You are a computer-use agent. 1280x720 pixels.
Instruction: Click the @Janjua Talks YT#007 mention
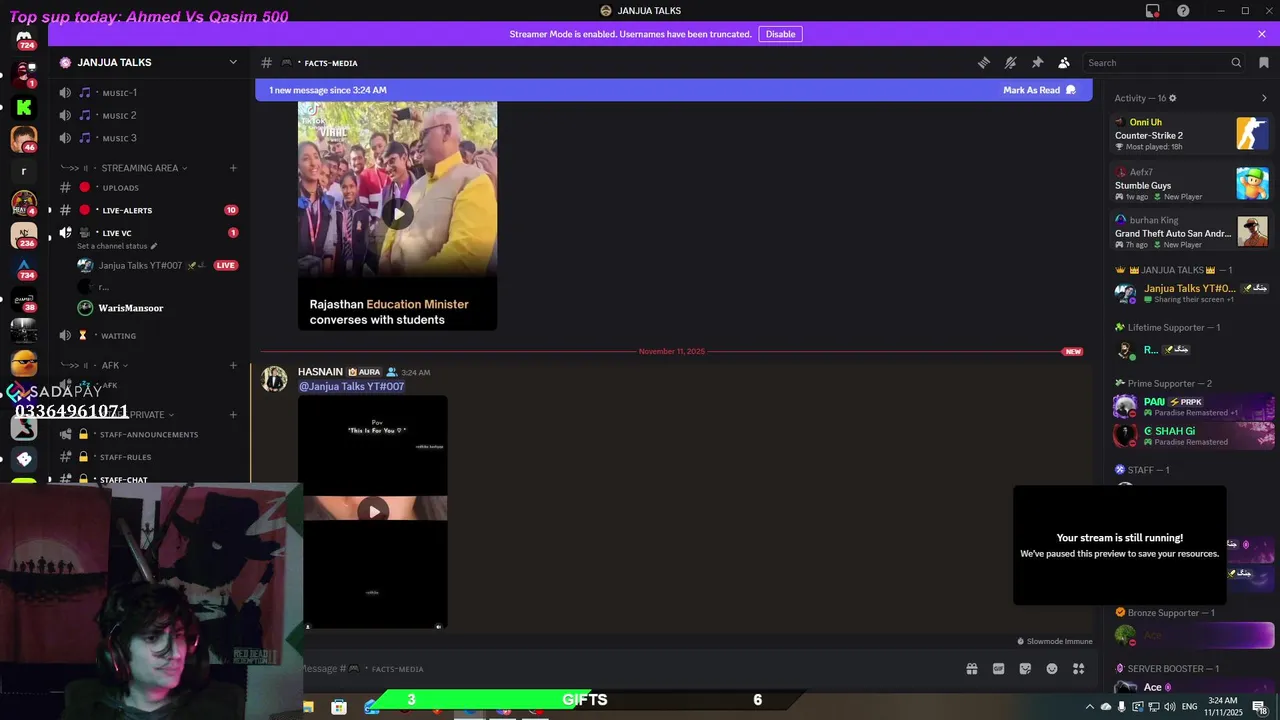[x=351, y=386]
